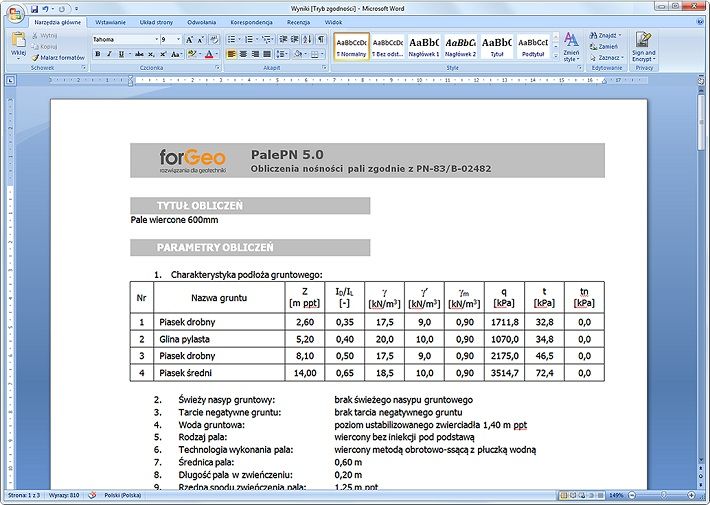Center the text alignment
The height and width of the screenshot is (505, 710).
click(243, 54)
